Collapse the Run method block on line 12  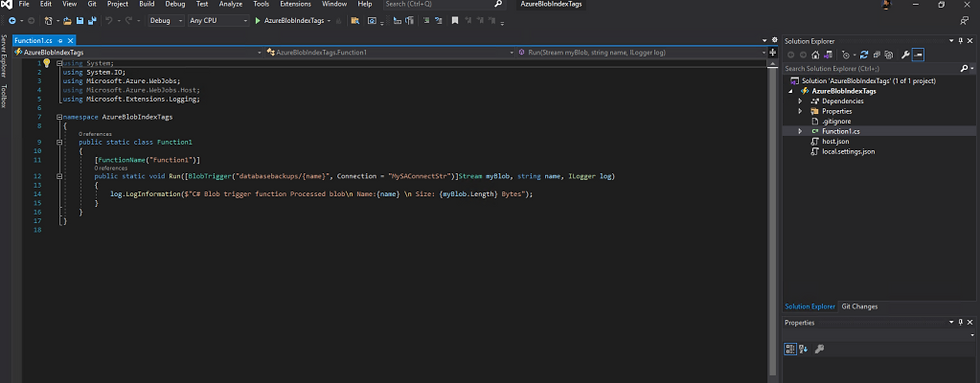pyautogui.click(x=59, y=177)
